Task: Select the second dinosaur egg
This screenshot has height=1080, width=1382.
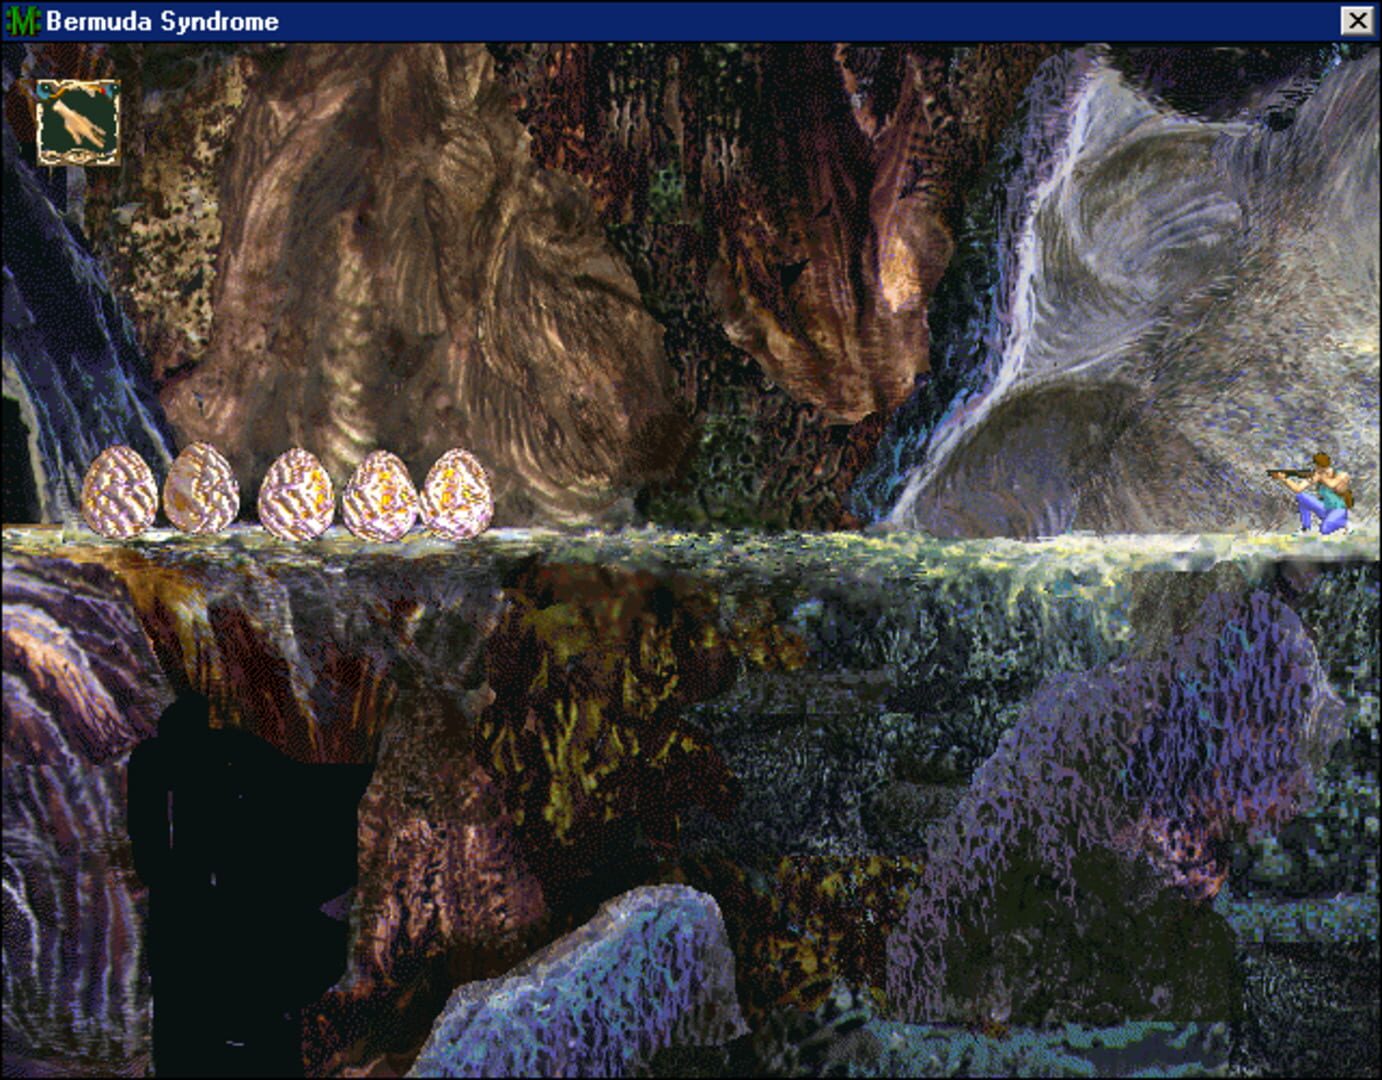Action: pyautogui.click(x=204, y=492)
